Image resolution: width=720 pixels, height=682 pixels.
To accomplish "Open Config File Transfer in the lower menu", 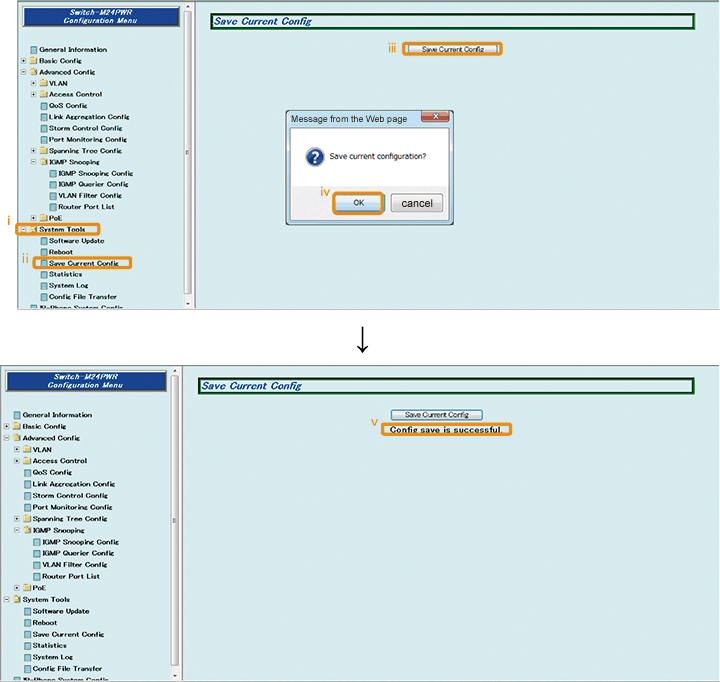I will click(67, 669).
